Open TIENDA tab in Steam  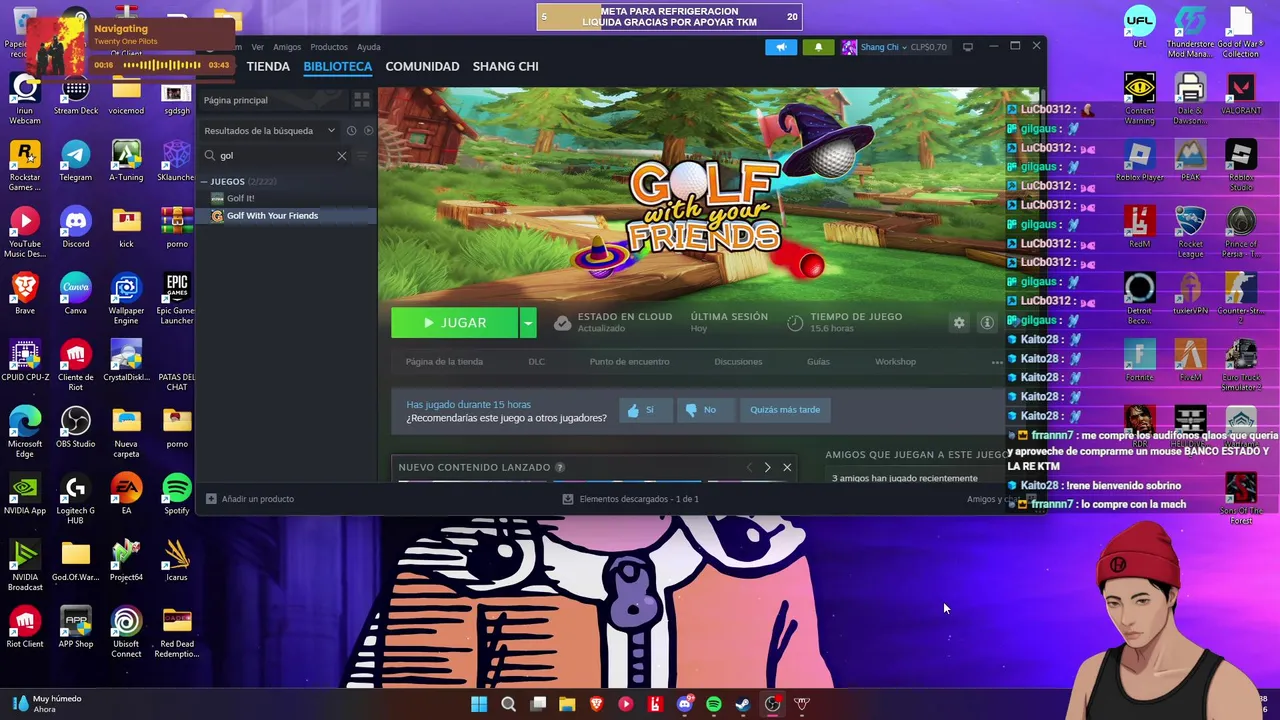pyautogui.click(x=268, y=66)
